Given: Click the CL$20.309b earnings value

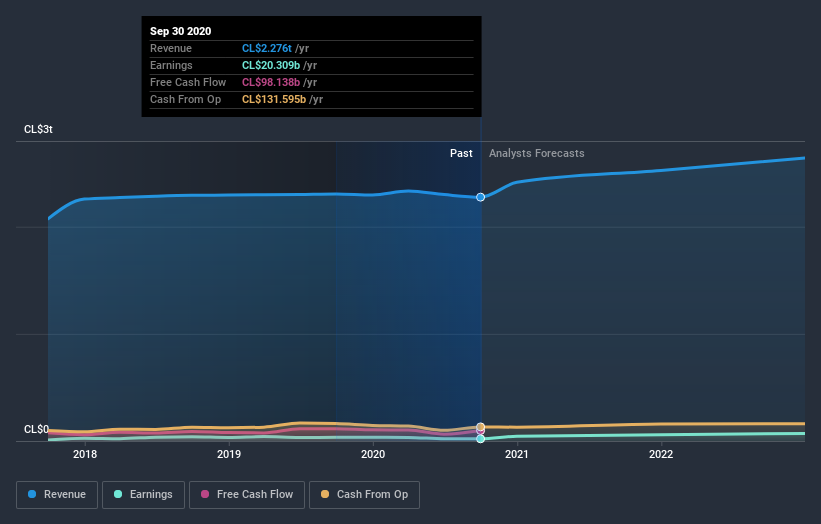Looking at the screenshot, I should tap(271, 65).
